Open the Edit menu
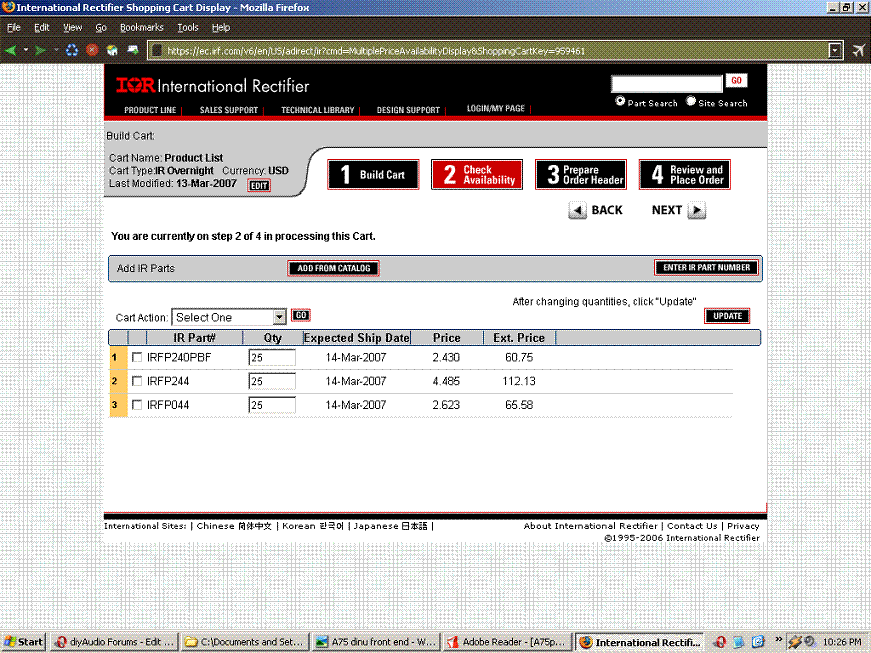The height and width of the screenshot is (653, 871). (42, 27)
